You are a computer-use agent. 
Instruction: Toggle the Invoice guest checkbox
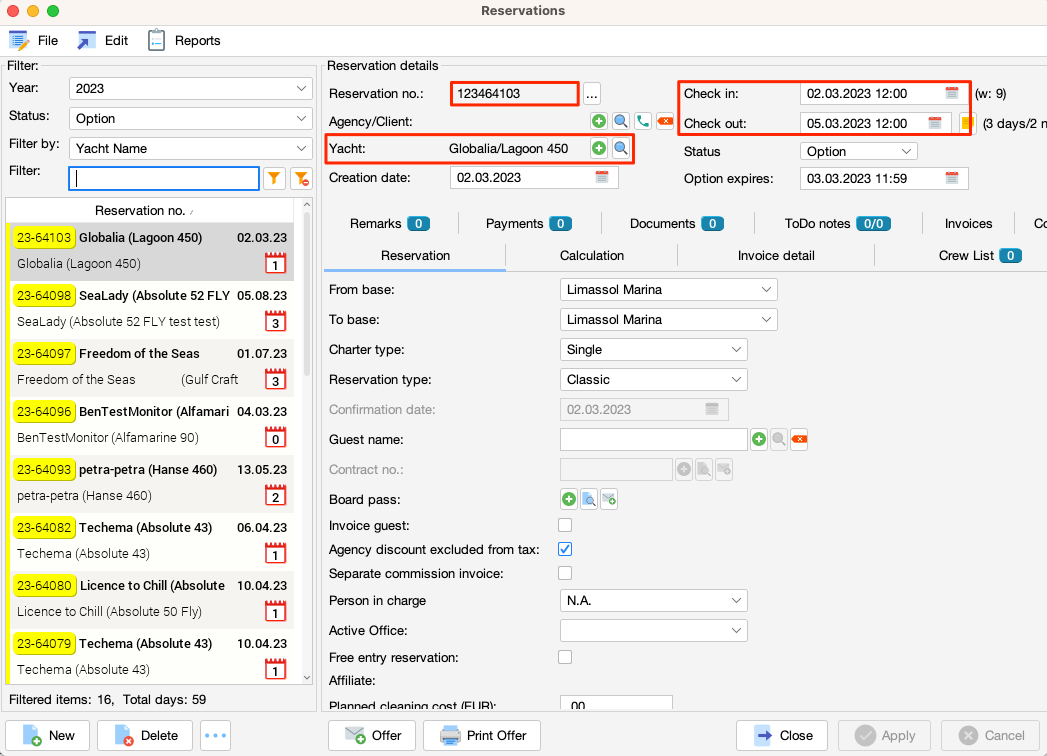(x=565, y=526)
